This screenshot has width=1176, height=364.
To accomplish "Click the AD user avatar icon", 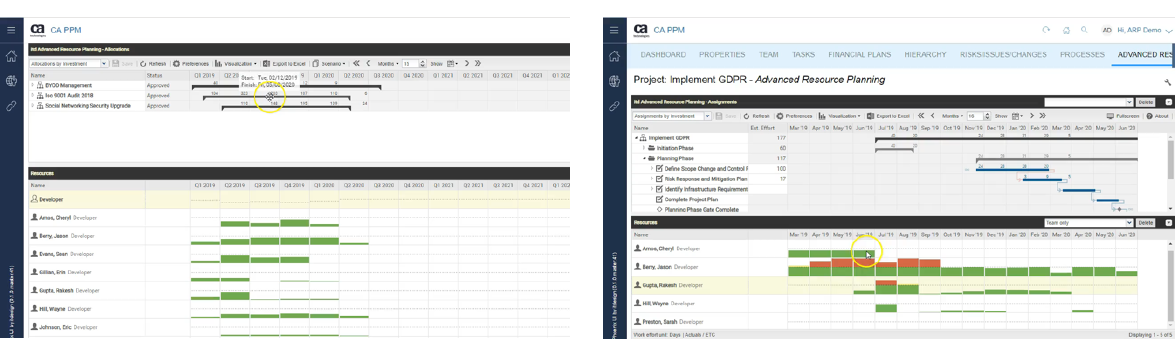I will [x=1106, y=30].
